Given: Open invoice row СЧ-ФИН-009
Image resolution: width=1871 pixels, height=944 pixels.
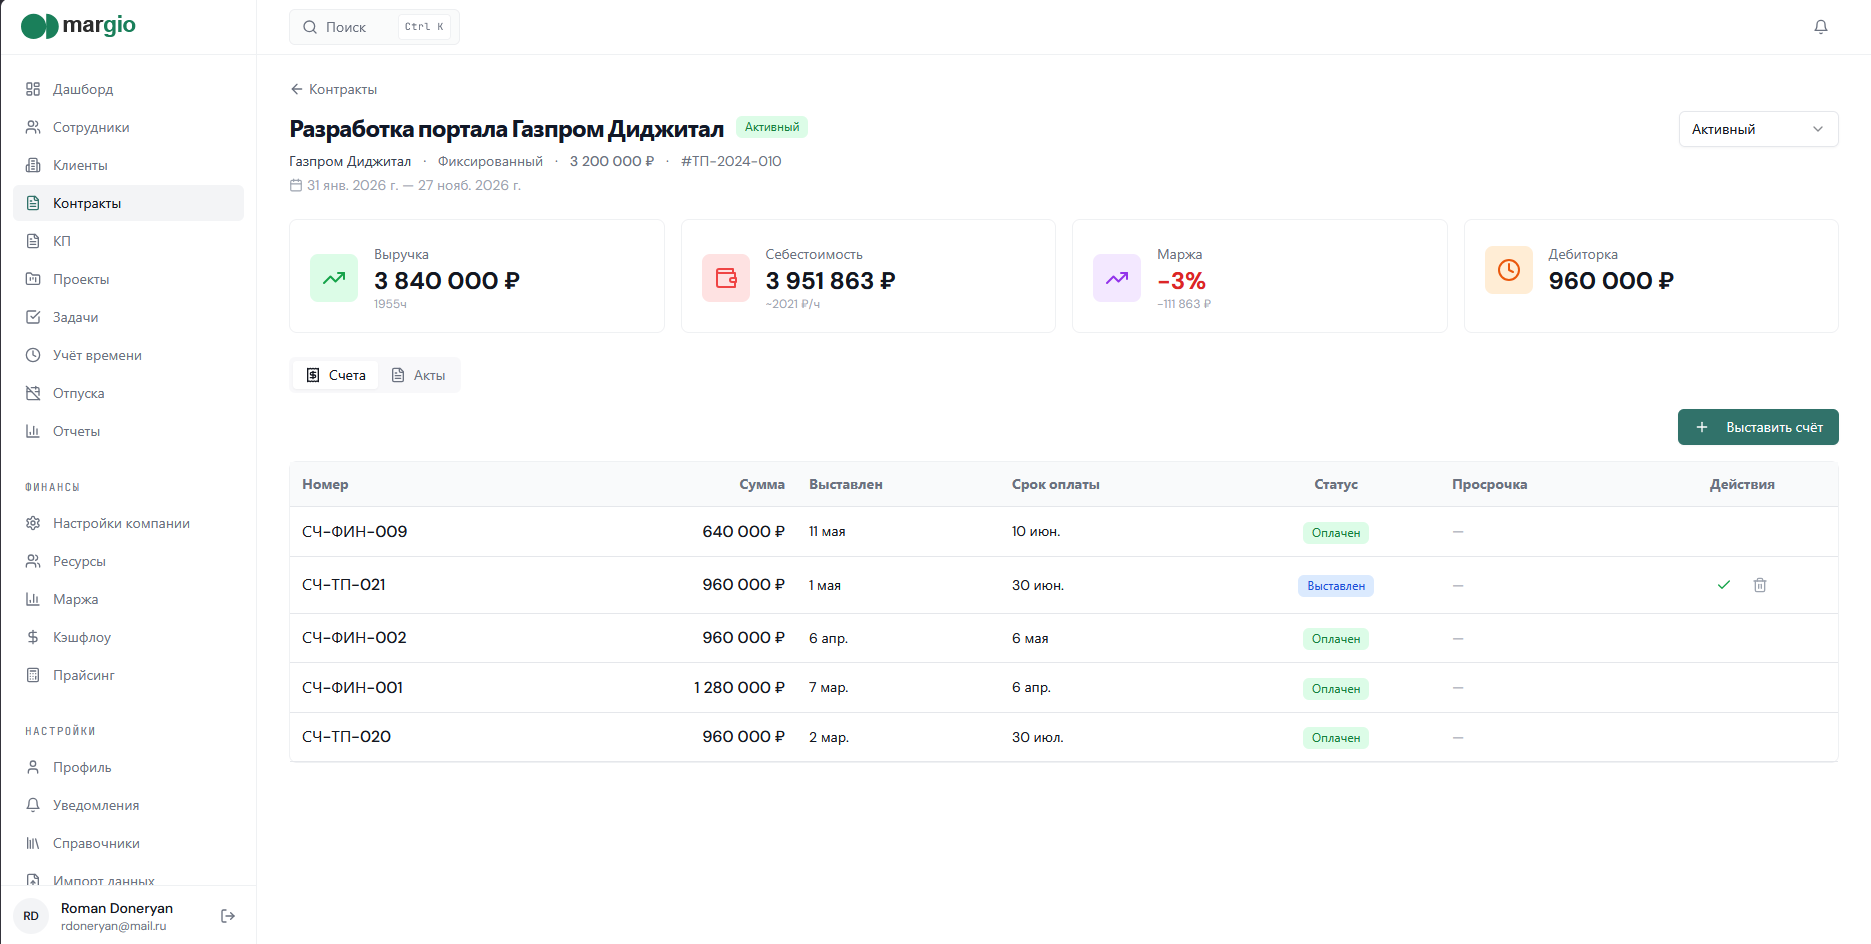Looking at the screenshot, I should [x=1063, y=532].
